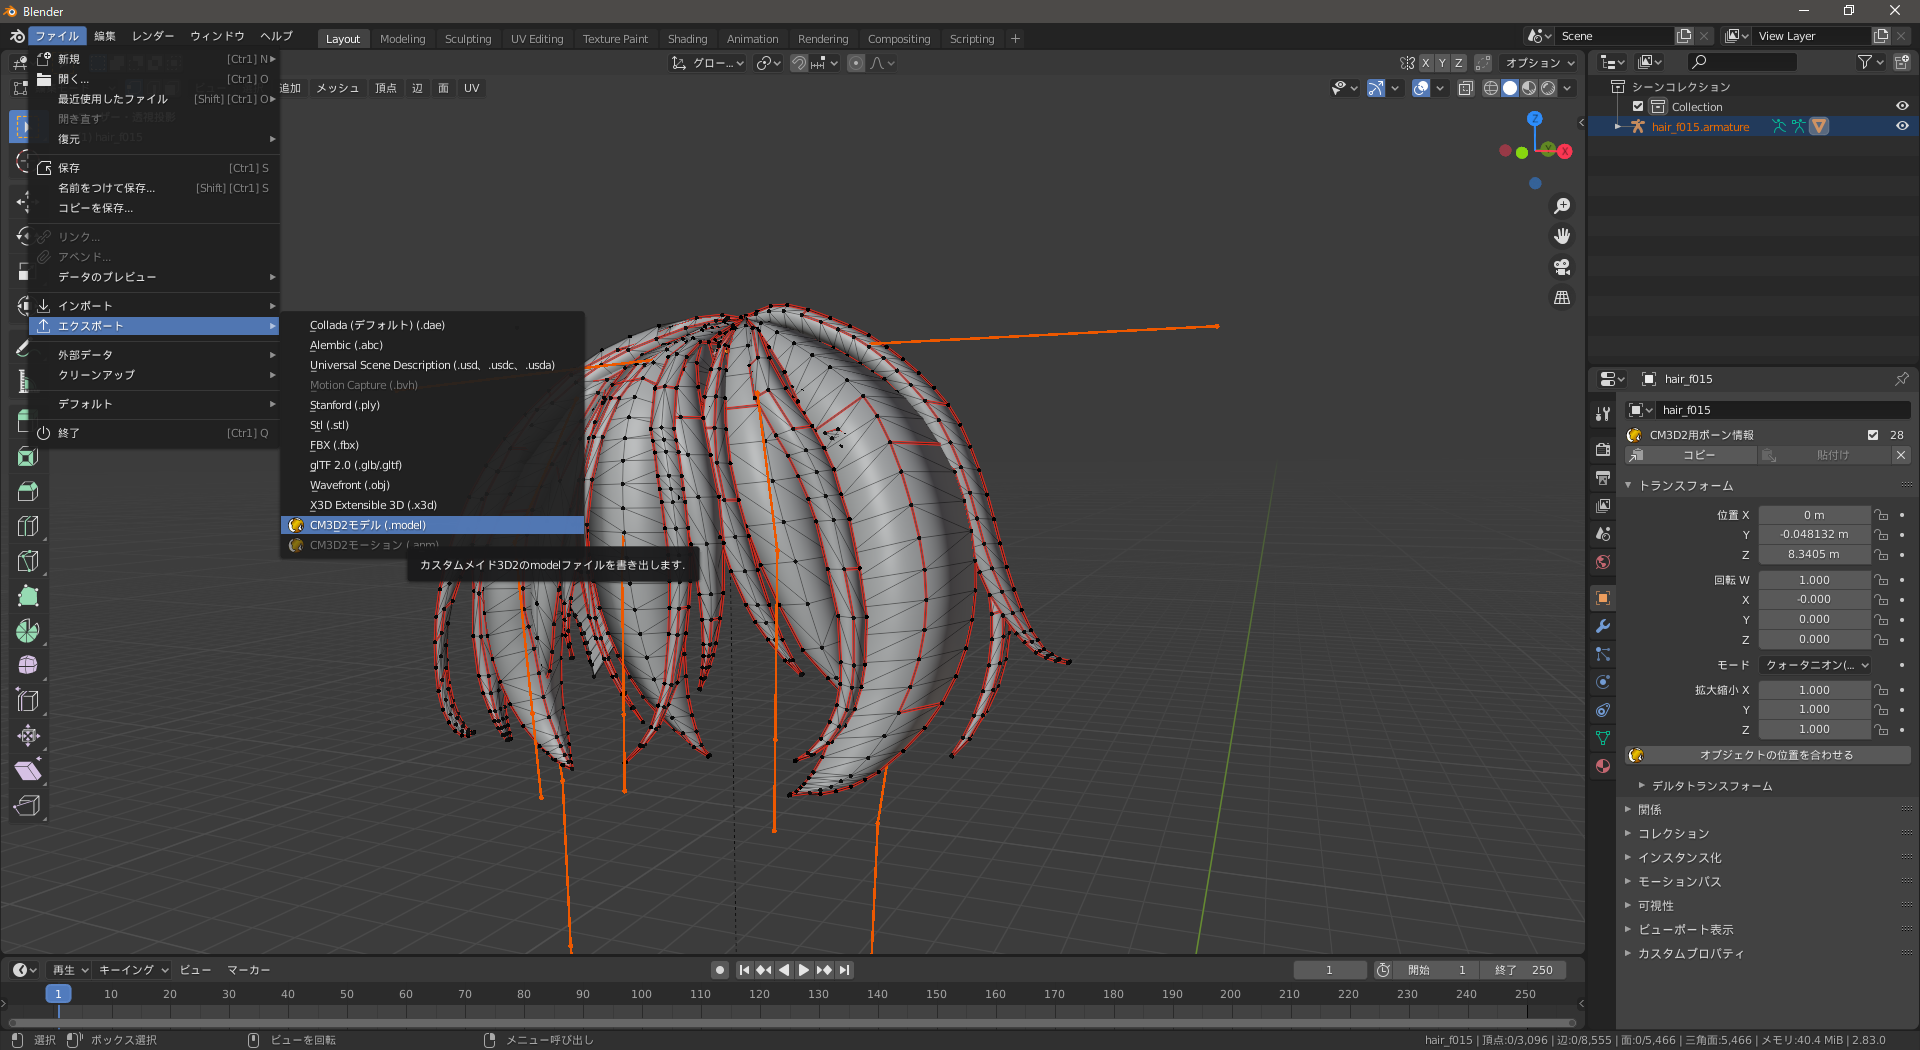Click the pan view hand icon
The width and height of the screenshot is (1920, 1050).
(x=1561, y=237)
